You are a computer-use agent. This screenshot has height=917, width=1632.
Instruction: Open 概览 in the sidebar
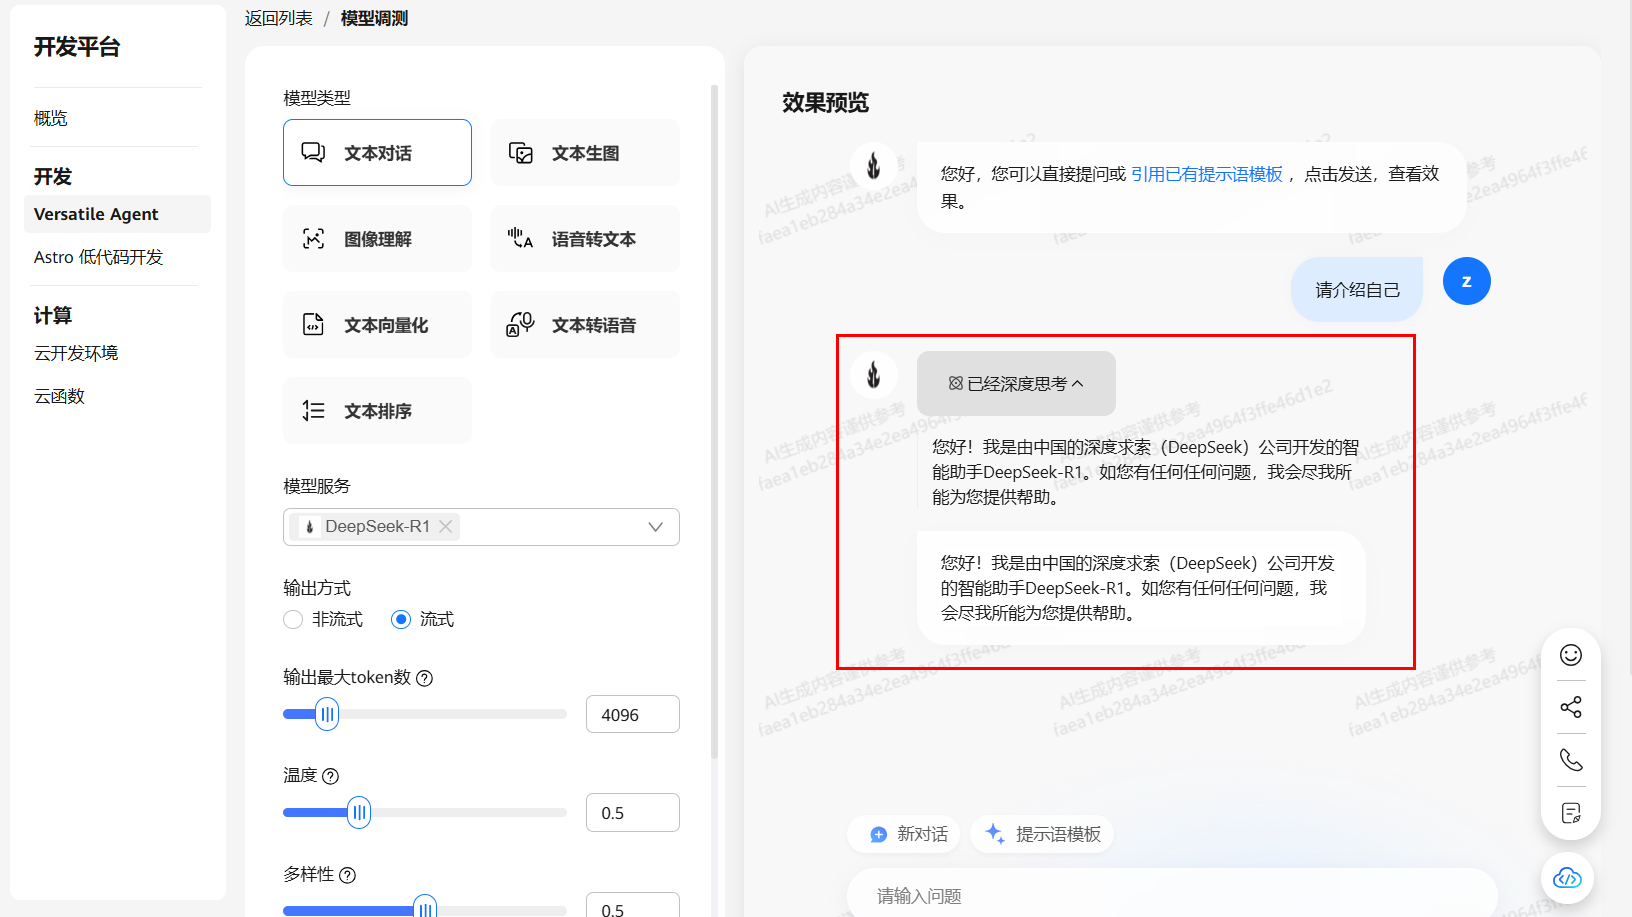tap(51, 118)
